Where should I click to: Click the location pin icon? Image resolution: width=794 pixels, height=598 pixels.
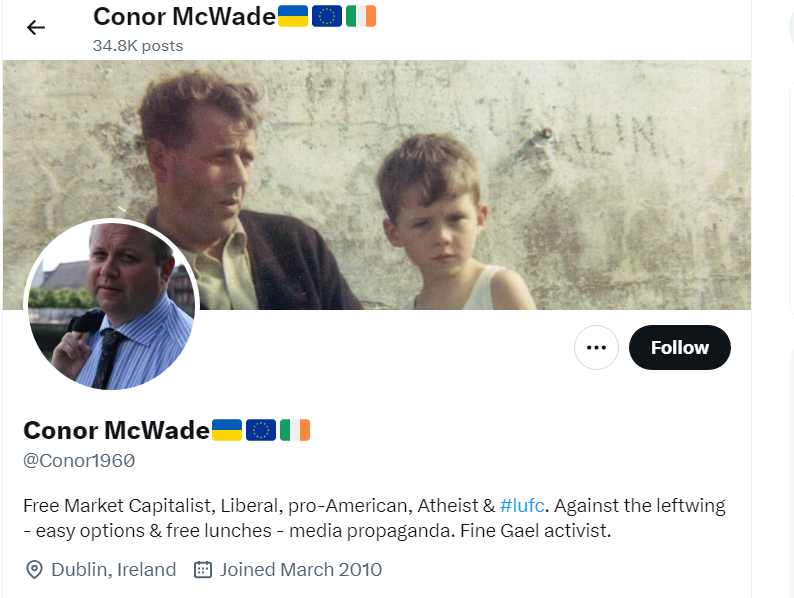(x=34, y=570)
